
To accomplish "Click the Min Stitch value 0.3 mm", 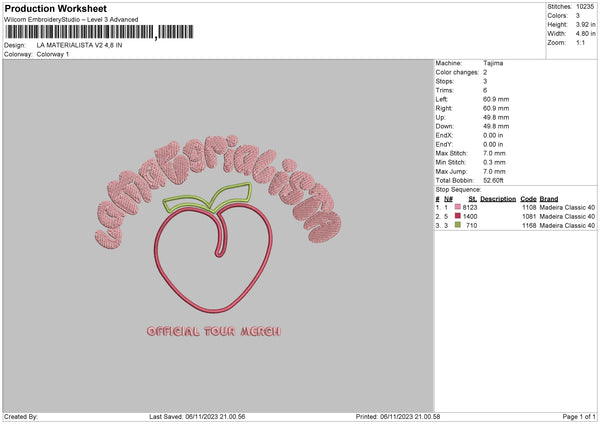I will [494, 162].
